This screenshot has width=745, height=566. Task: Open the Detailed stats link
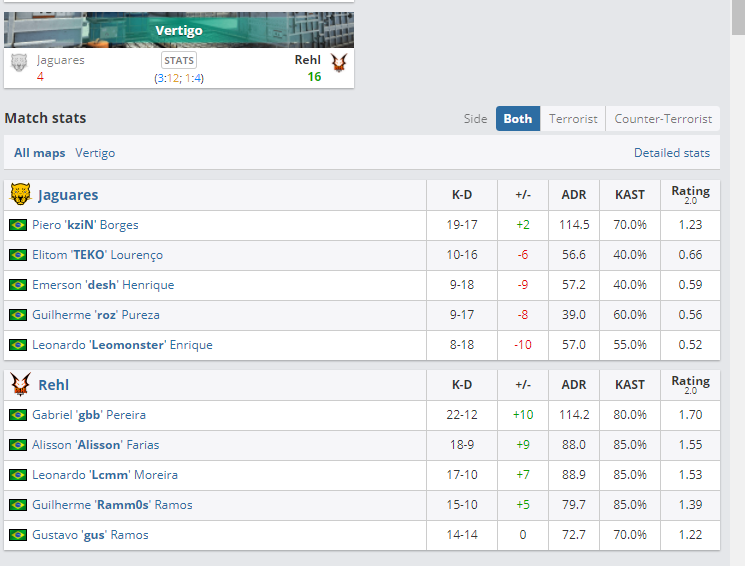tap(672, 153)
